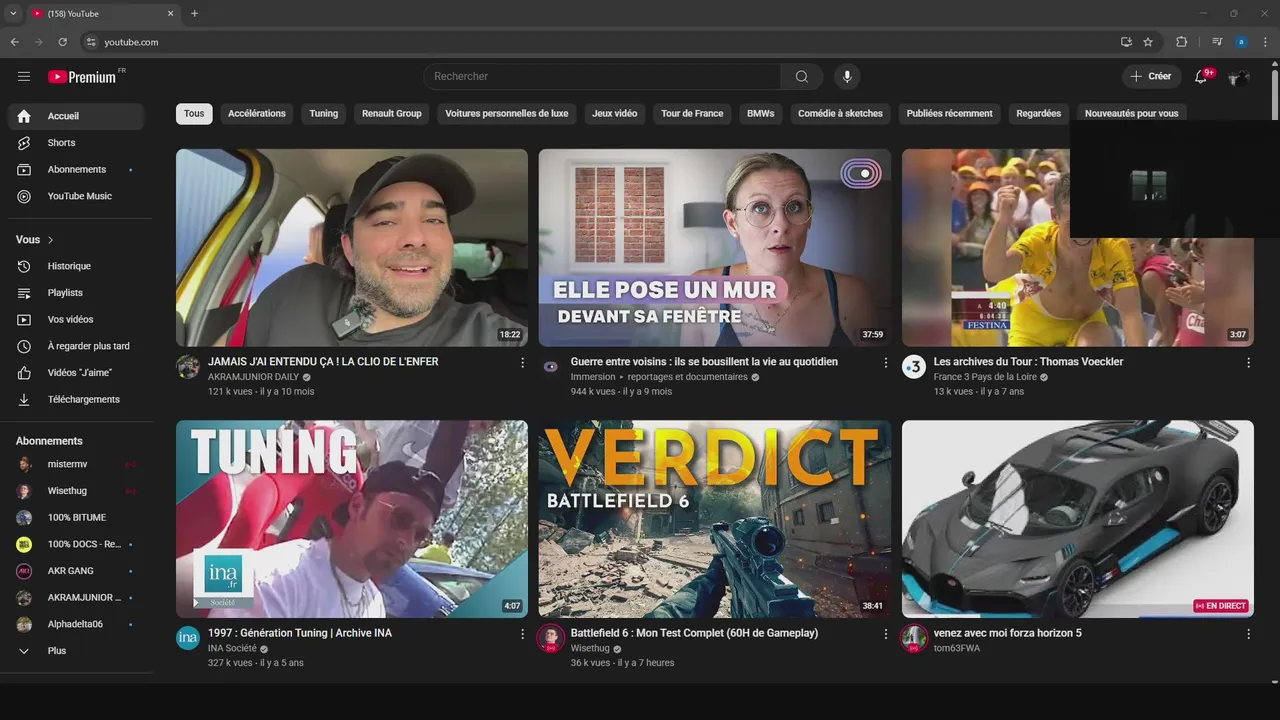This screenshot has width=1280, height=720.
Task: Select the Tour de France filter chip
Action: (692, 114)
